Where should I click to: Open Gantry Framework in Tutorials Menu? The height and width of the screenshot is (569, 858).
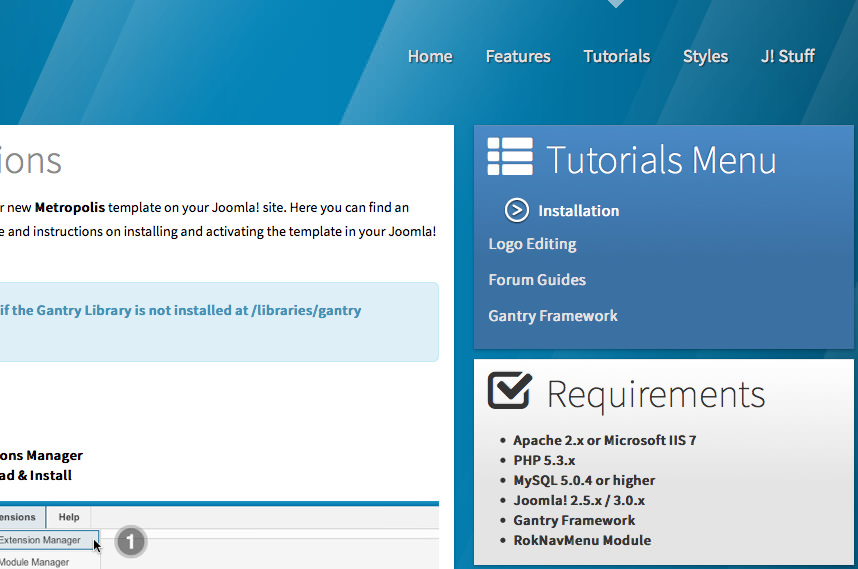click(553, 316)
